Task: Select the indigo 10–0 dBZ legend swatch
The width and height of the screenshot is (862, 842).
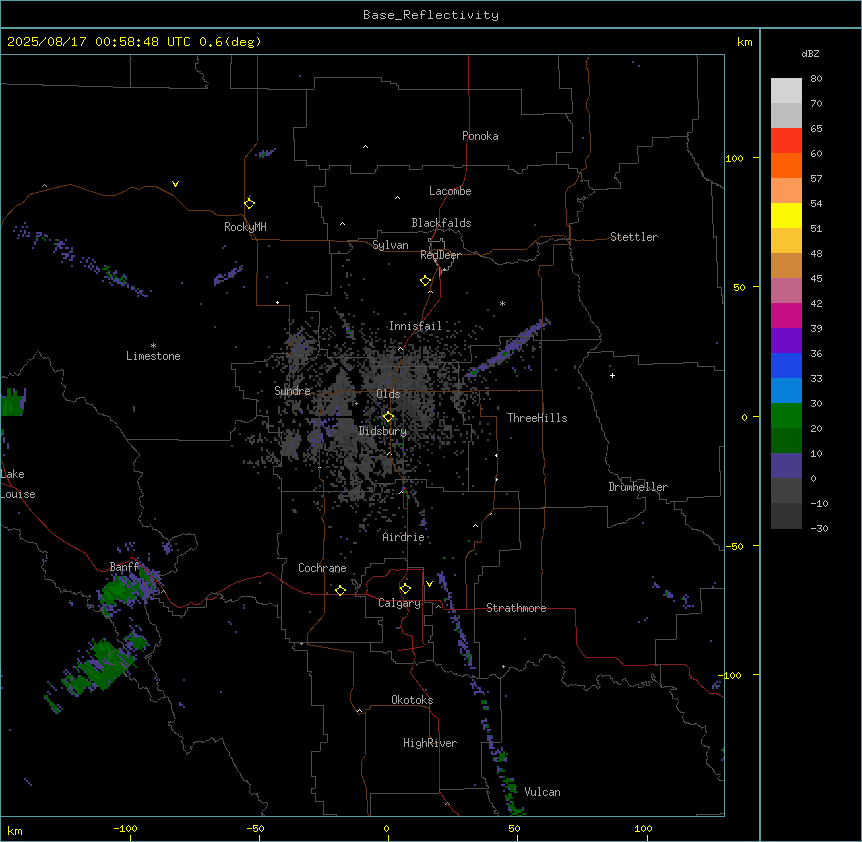Action: coord(786,466)
